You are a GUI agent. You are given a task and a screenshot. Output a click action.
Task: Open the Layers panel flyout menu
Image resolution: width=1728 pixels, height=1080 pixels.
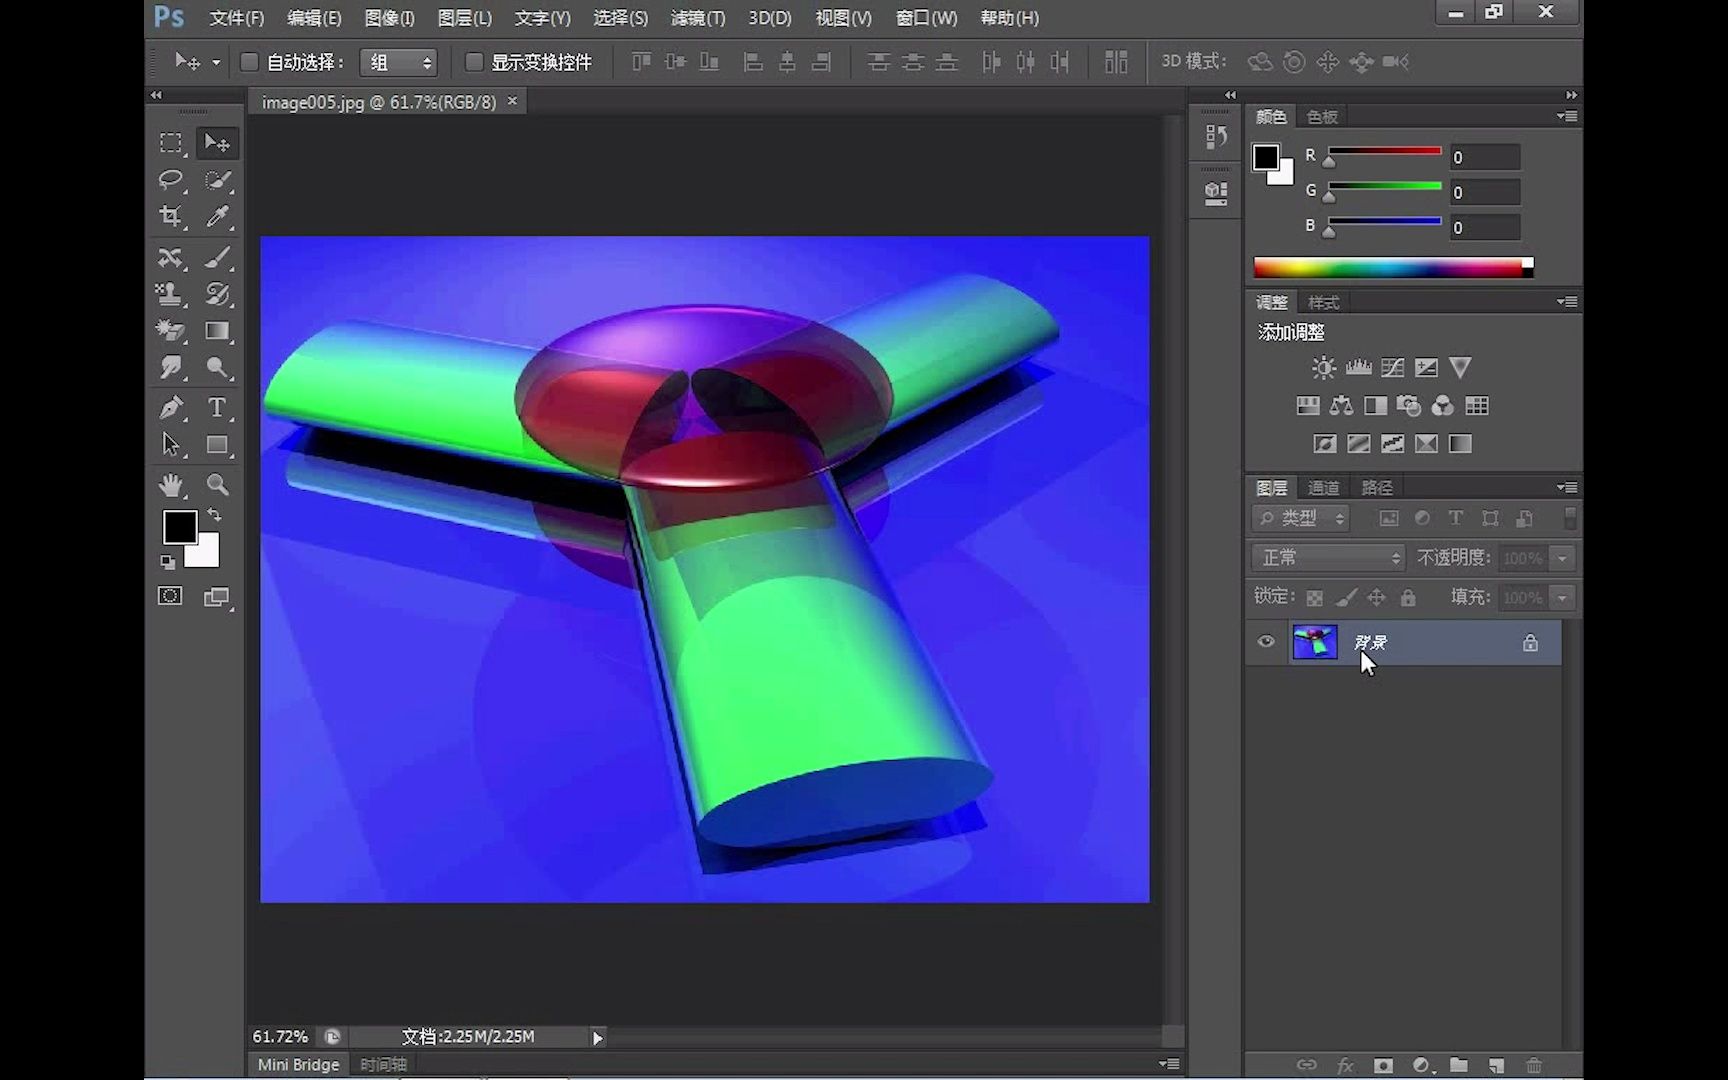(1567, 487)
